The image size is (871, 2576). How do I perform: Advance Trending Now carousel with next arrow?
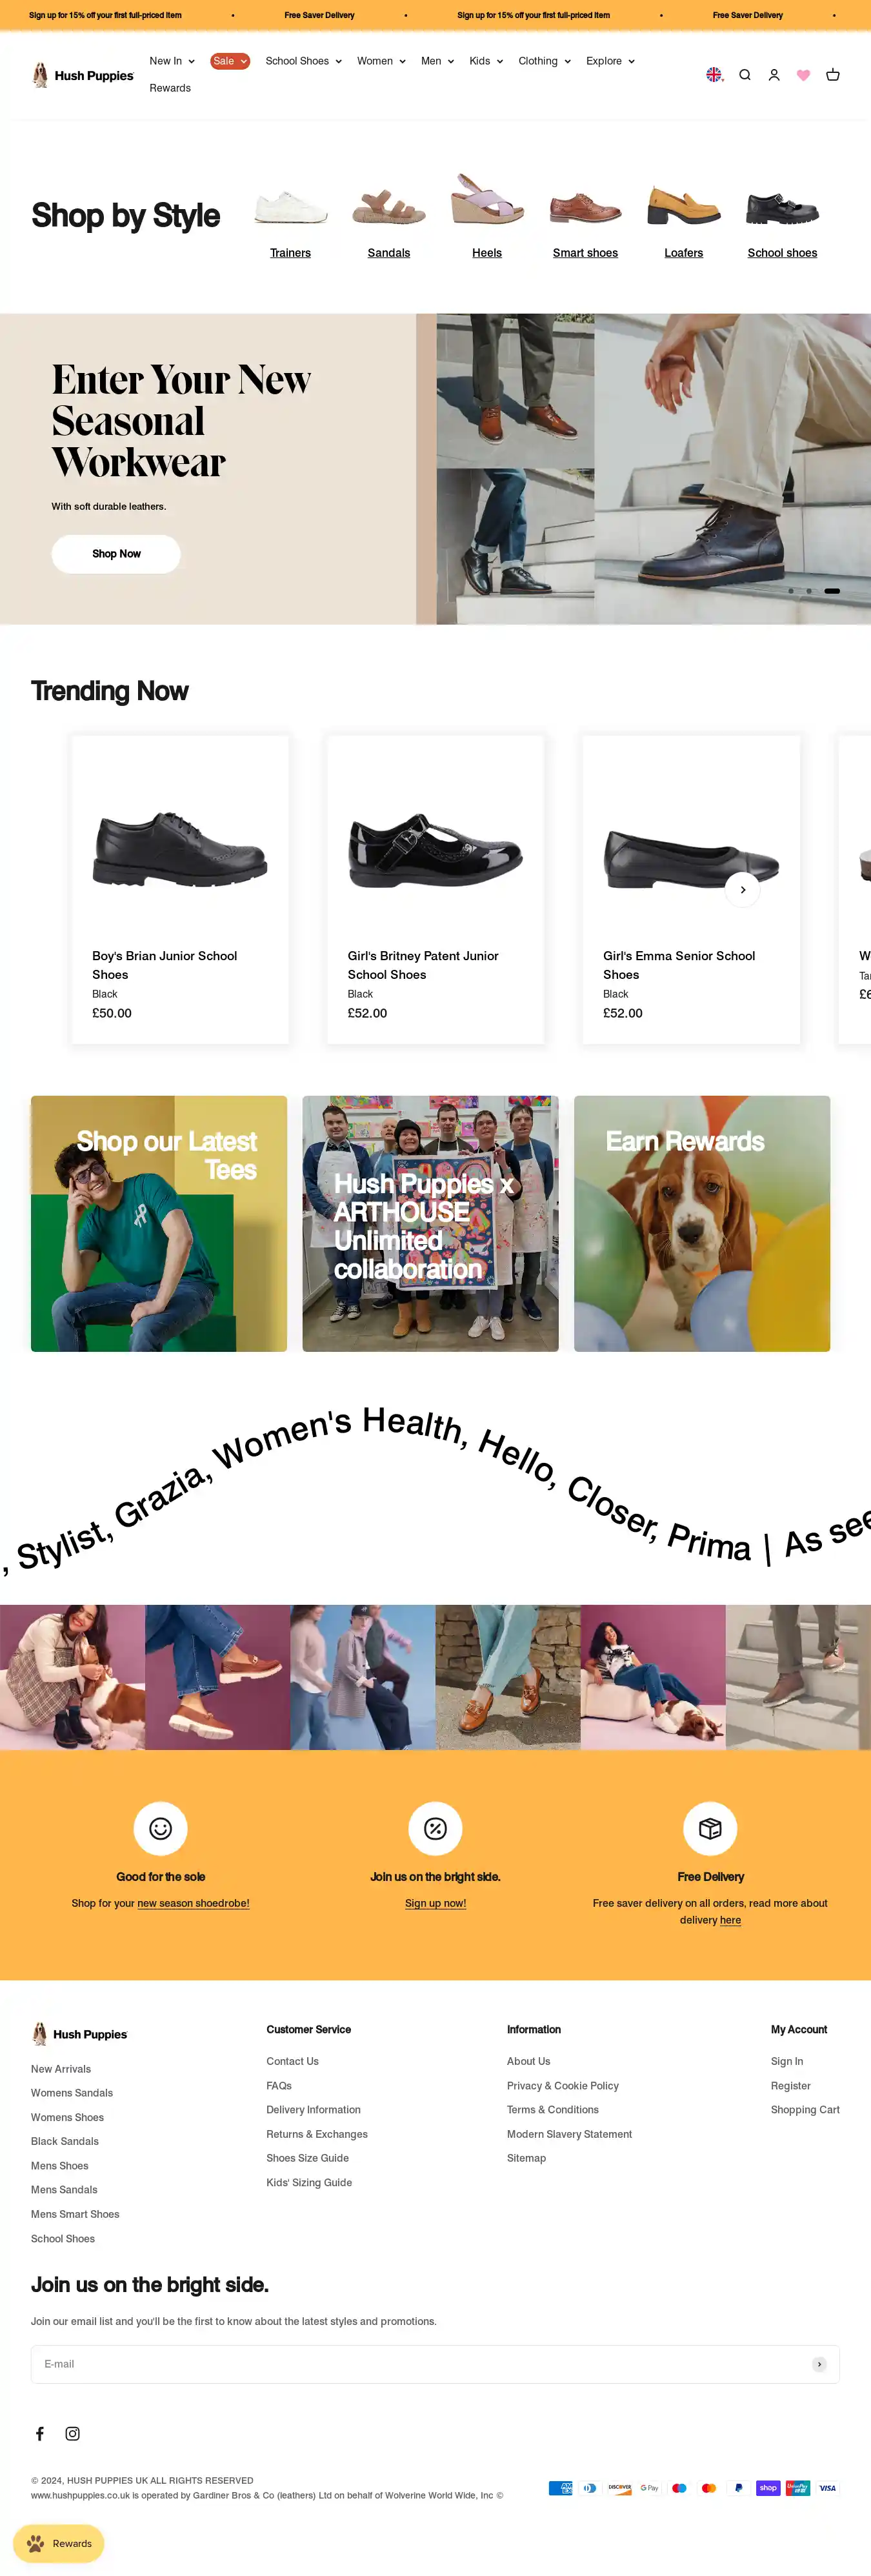pyautogui.click(x=742, y=889)
